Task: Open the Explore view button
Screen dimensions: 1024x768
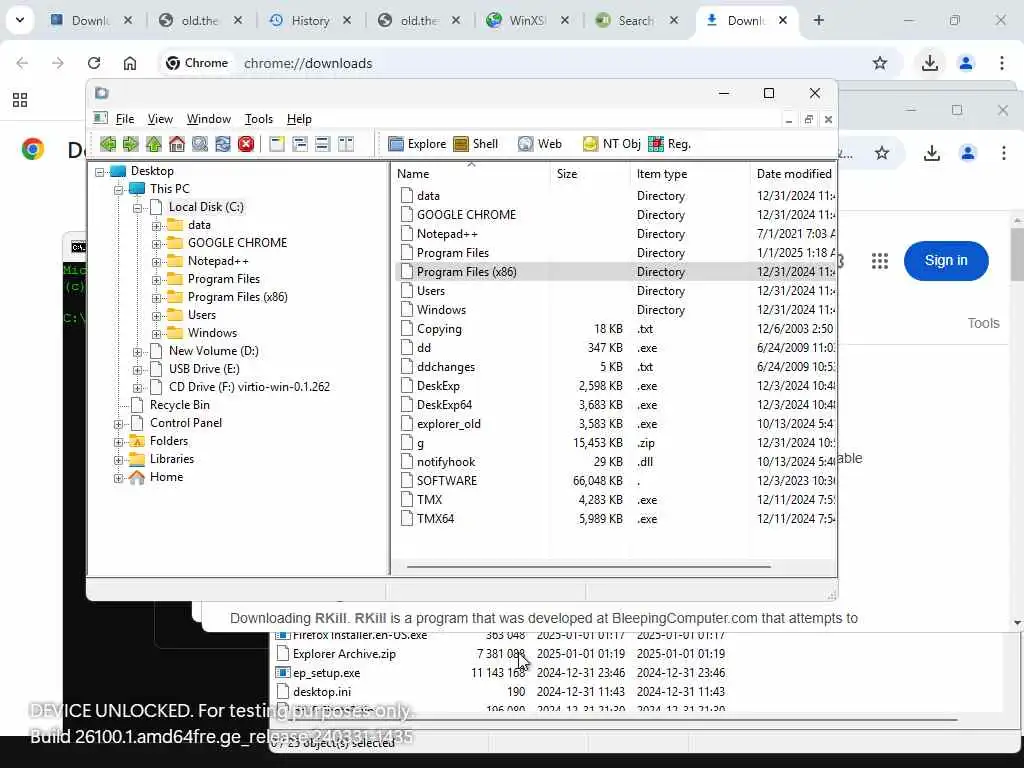Action: [417, 144]
